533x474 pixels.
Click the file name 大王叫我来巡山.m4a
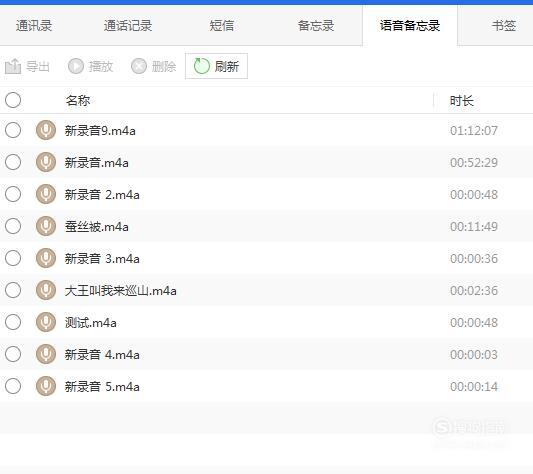pyautogui.click(x=120, y=290)
